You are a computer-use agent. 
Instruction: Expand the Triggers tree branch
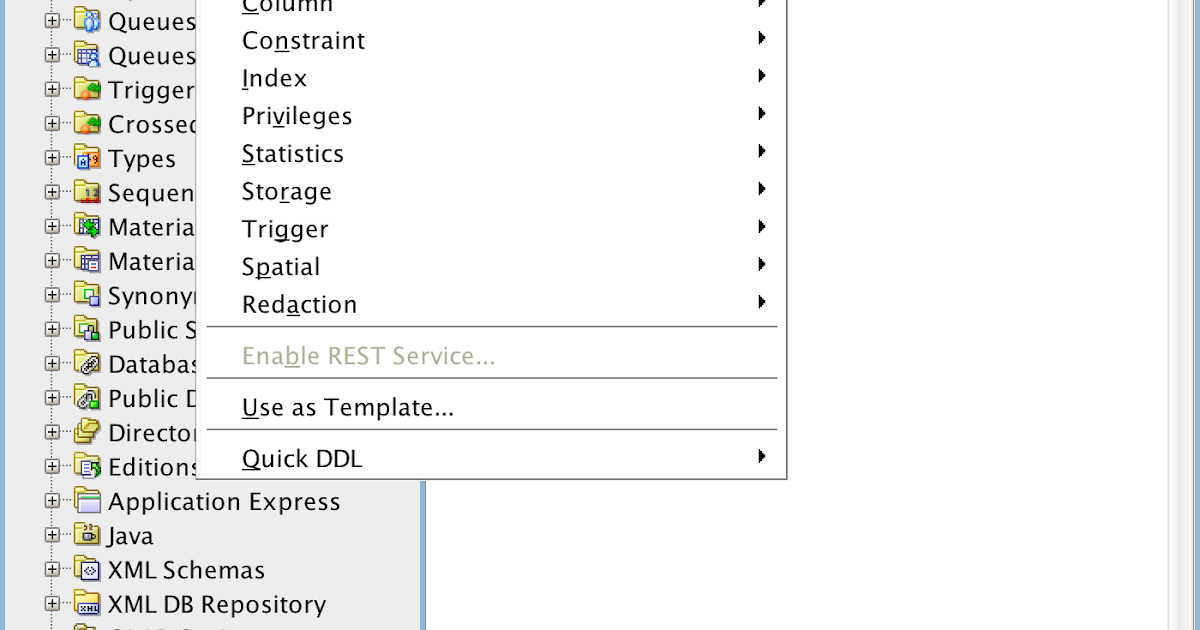tap(52, 90)
